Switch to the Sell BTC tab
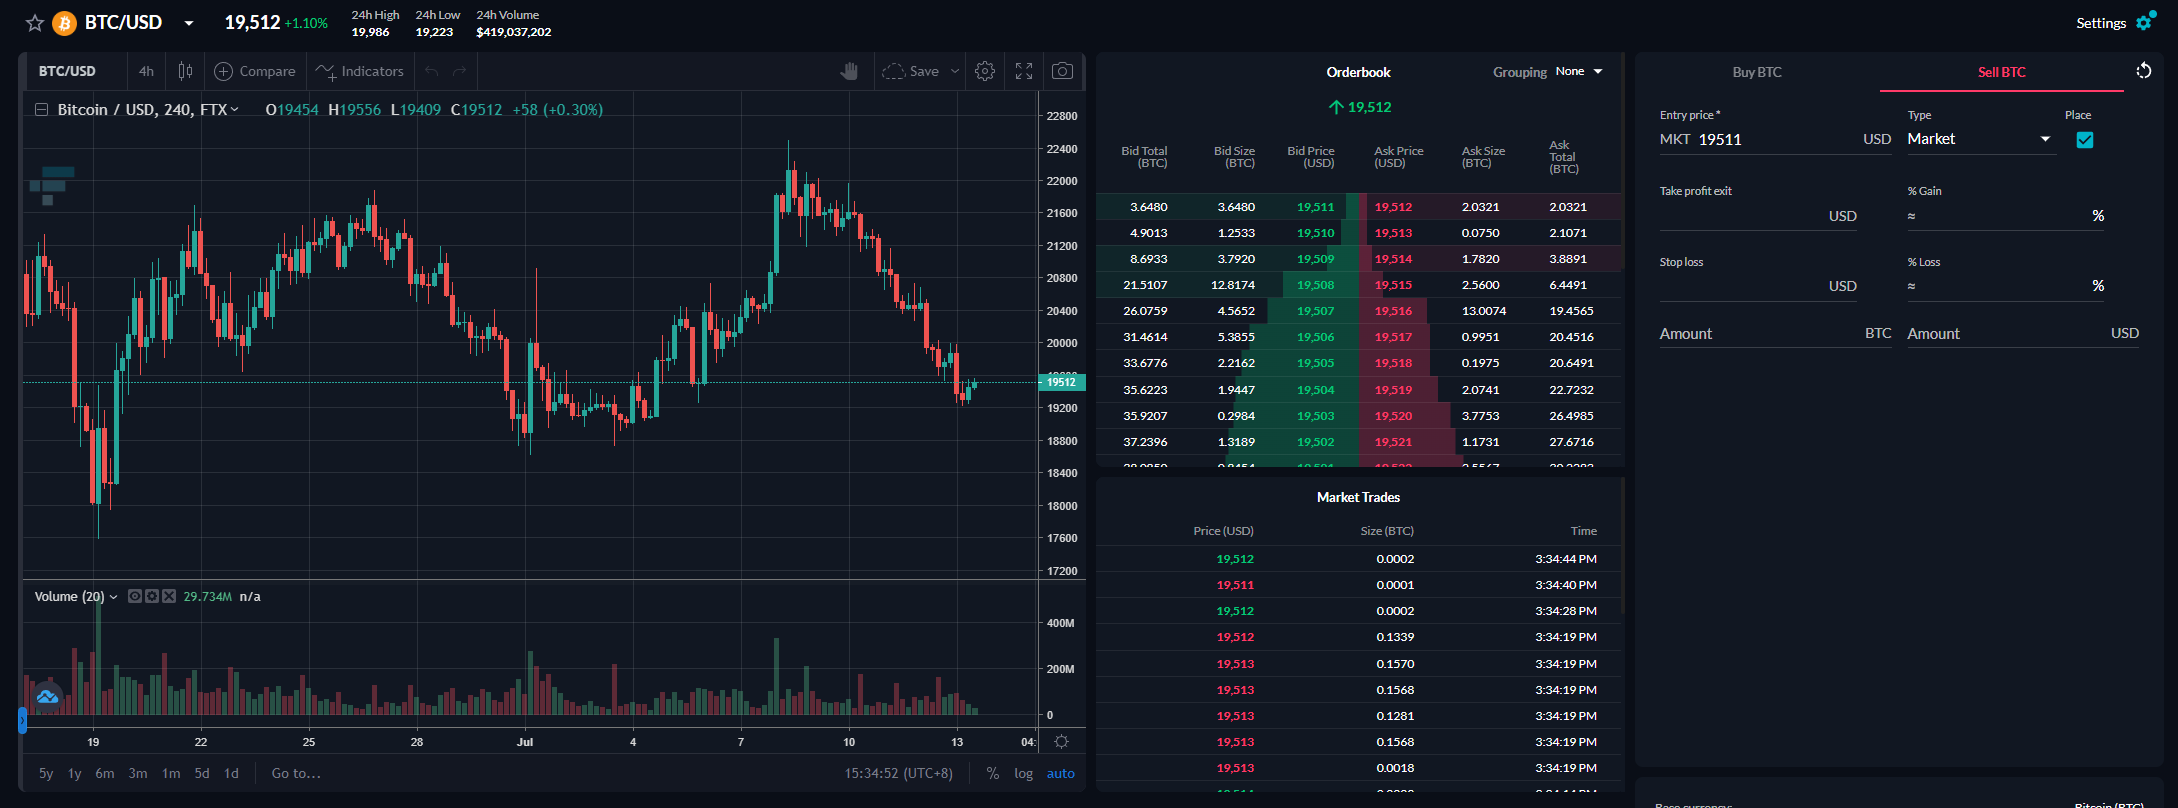 coord(2001,72)
